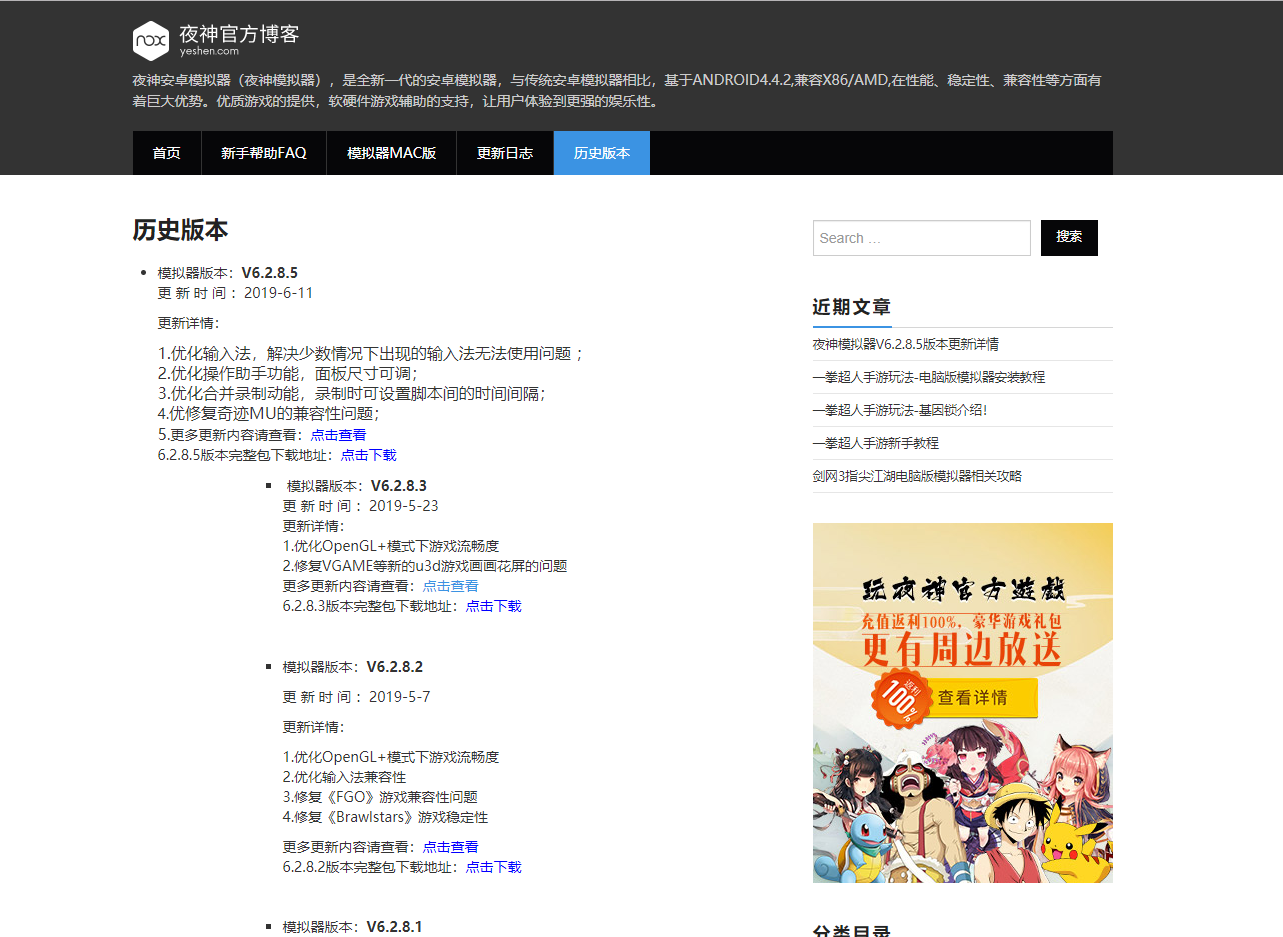Click the Nox logo icon in header
The width and height of the screenshot is (1283, 937).
coord(151,40)
